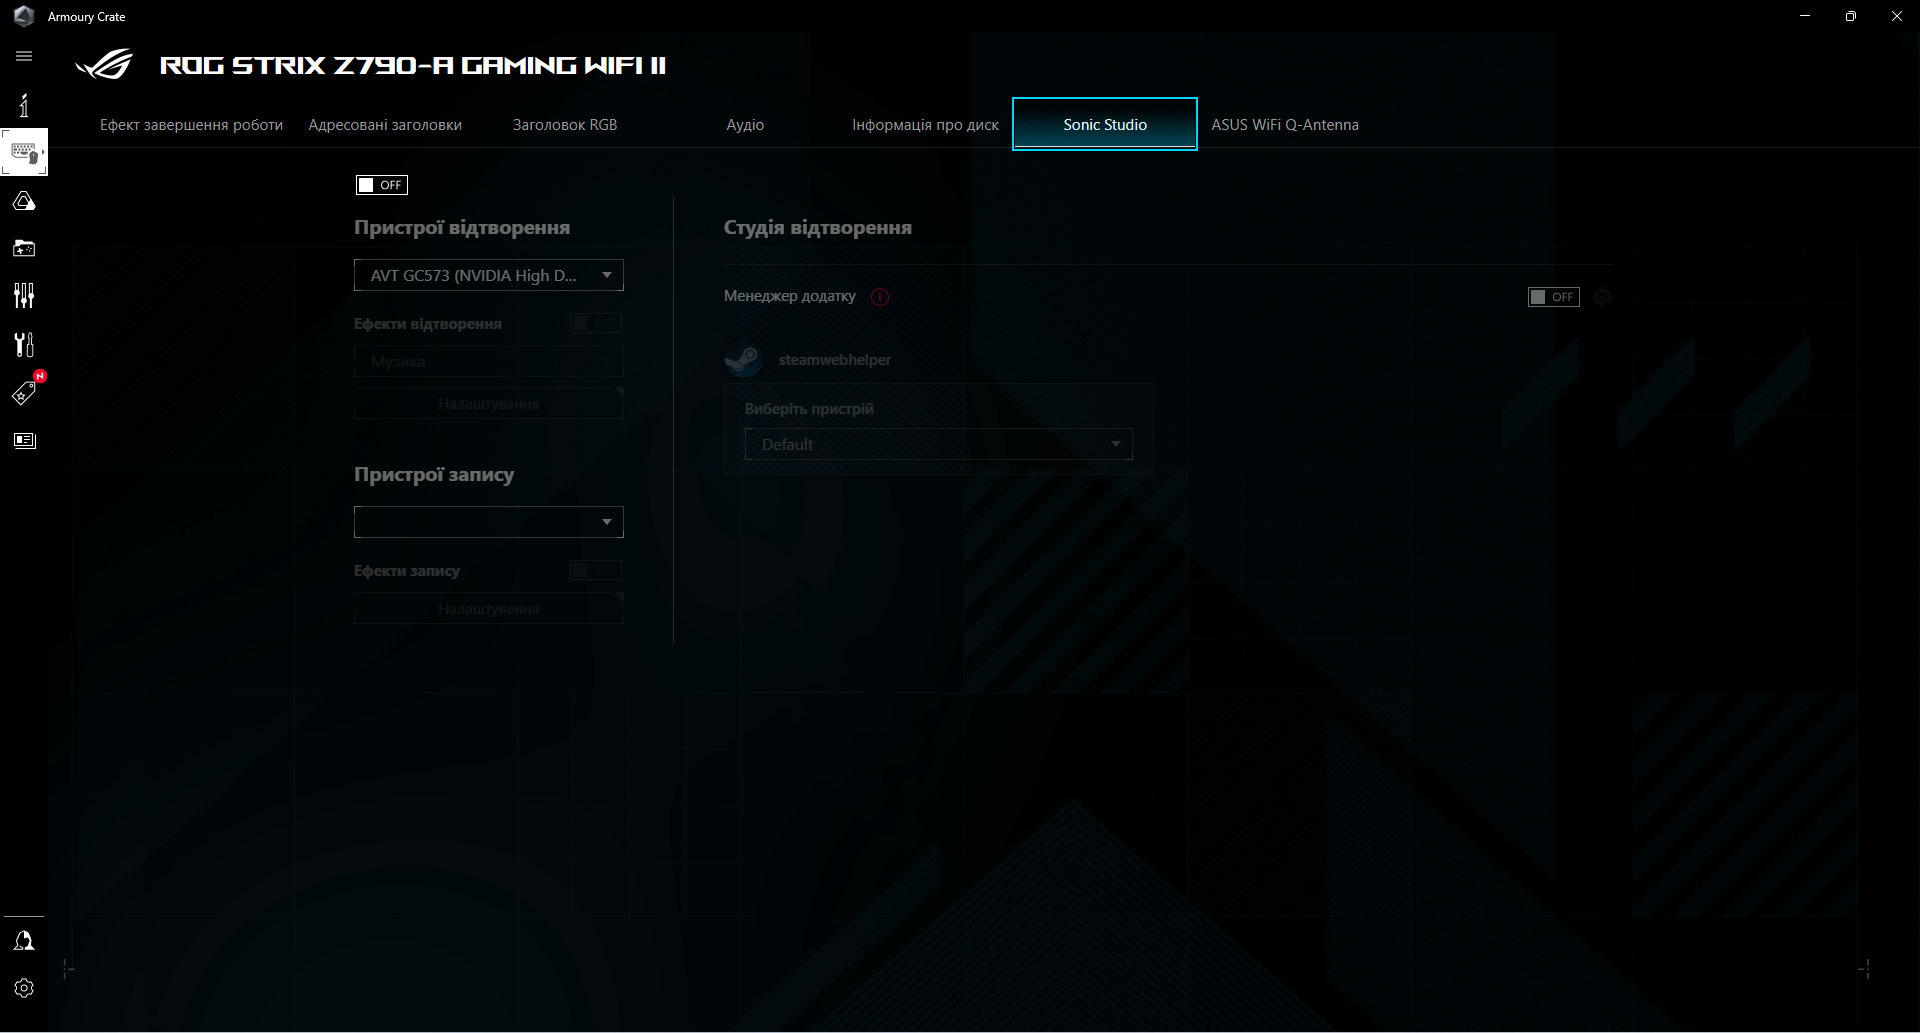
Task: Select the devices keyboard icon in sidebar
Action: [x=24, y=152]
